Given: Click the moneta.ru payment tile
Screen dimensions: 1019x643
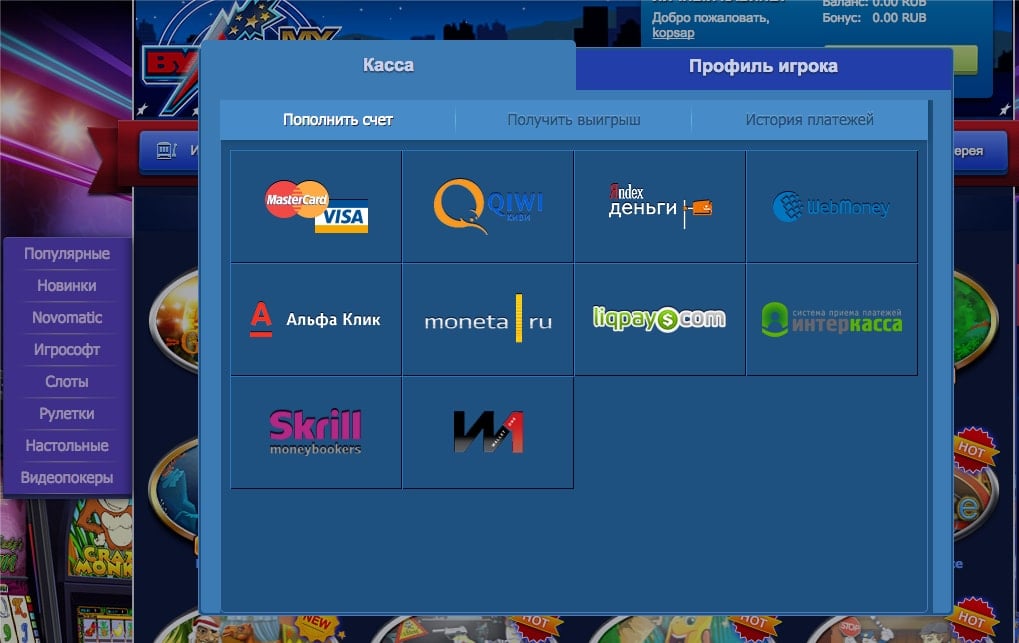Looking at the screenshot, I should click(x=488, y=320).
